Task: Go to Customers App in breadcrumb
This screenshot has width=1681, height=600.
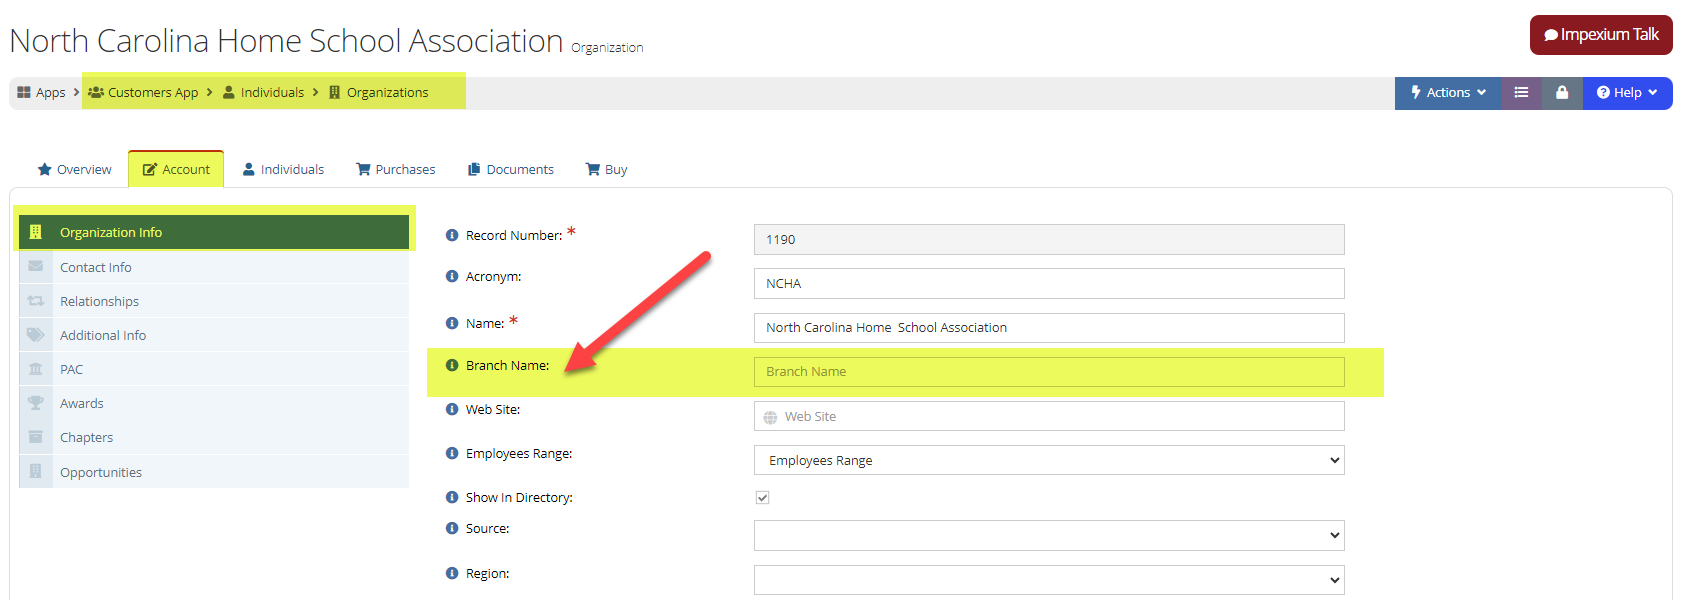Action: (153, 92)
